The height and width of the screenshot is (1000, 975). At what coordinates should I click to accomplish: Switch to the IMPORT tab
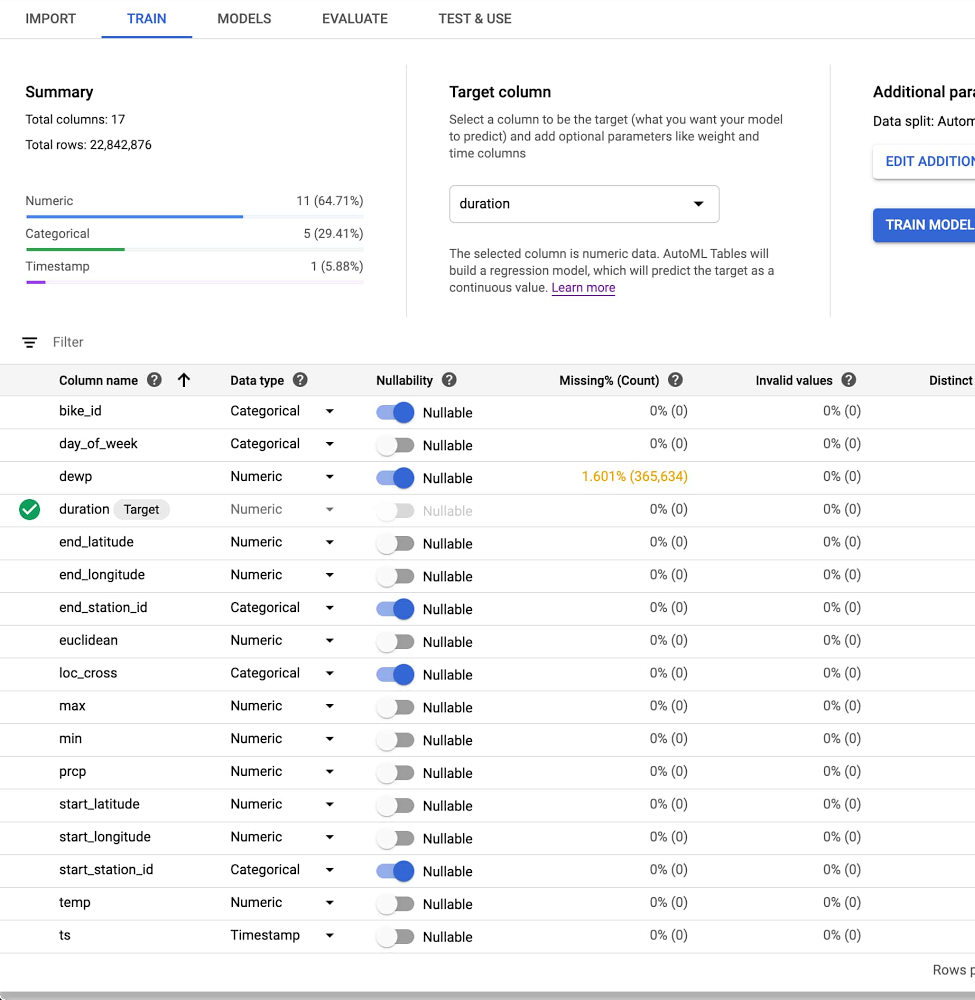(x=50, y=18)
